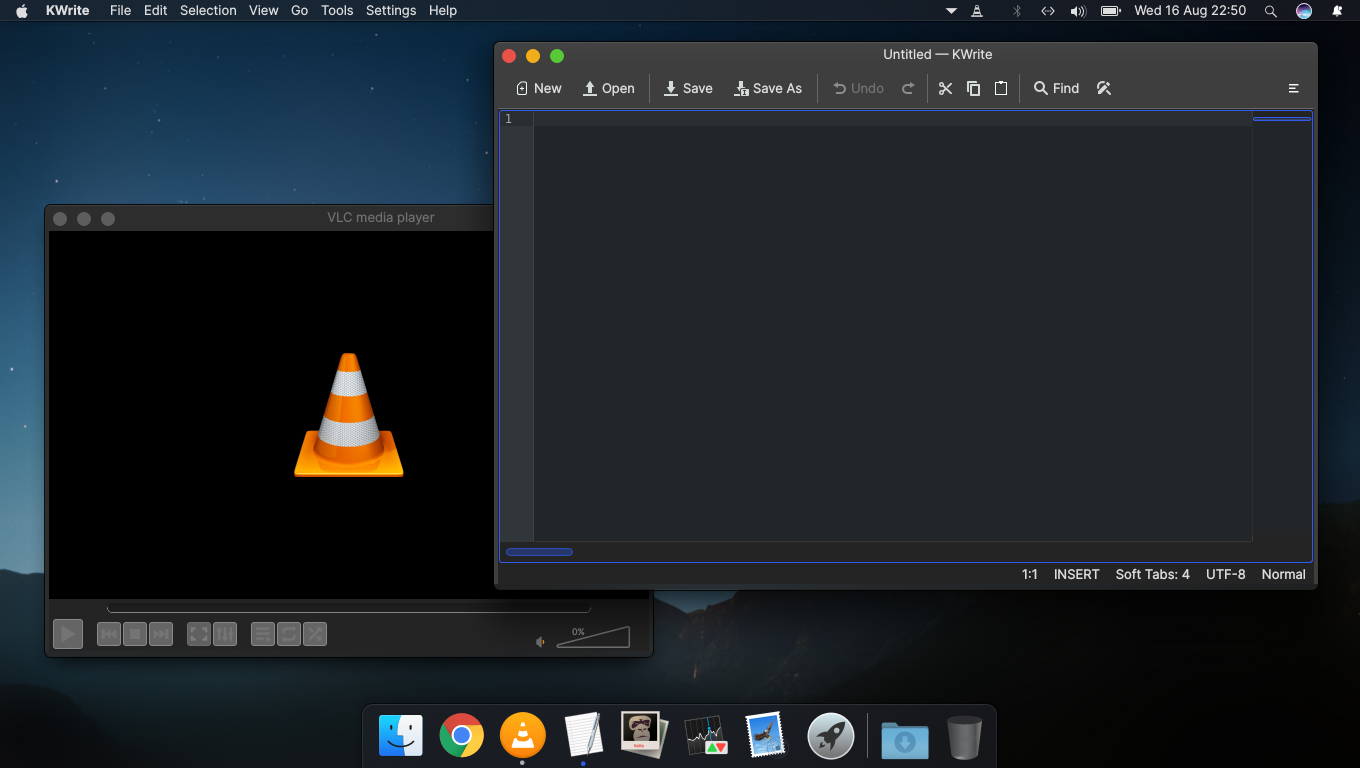Toggle shuffle random mode in VLC
1360x768 pixels.
pos(315,634)
